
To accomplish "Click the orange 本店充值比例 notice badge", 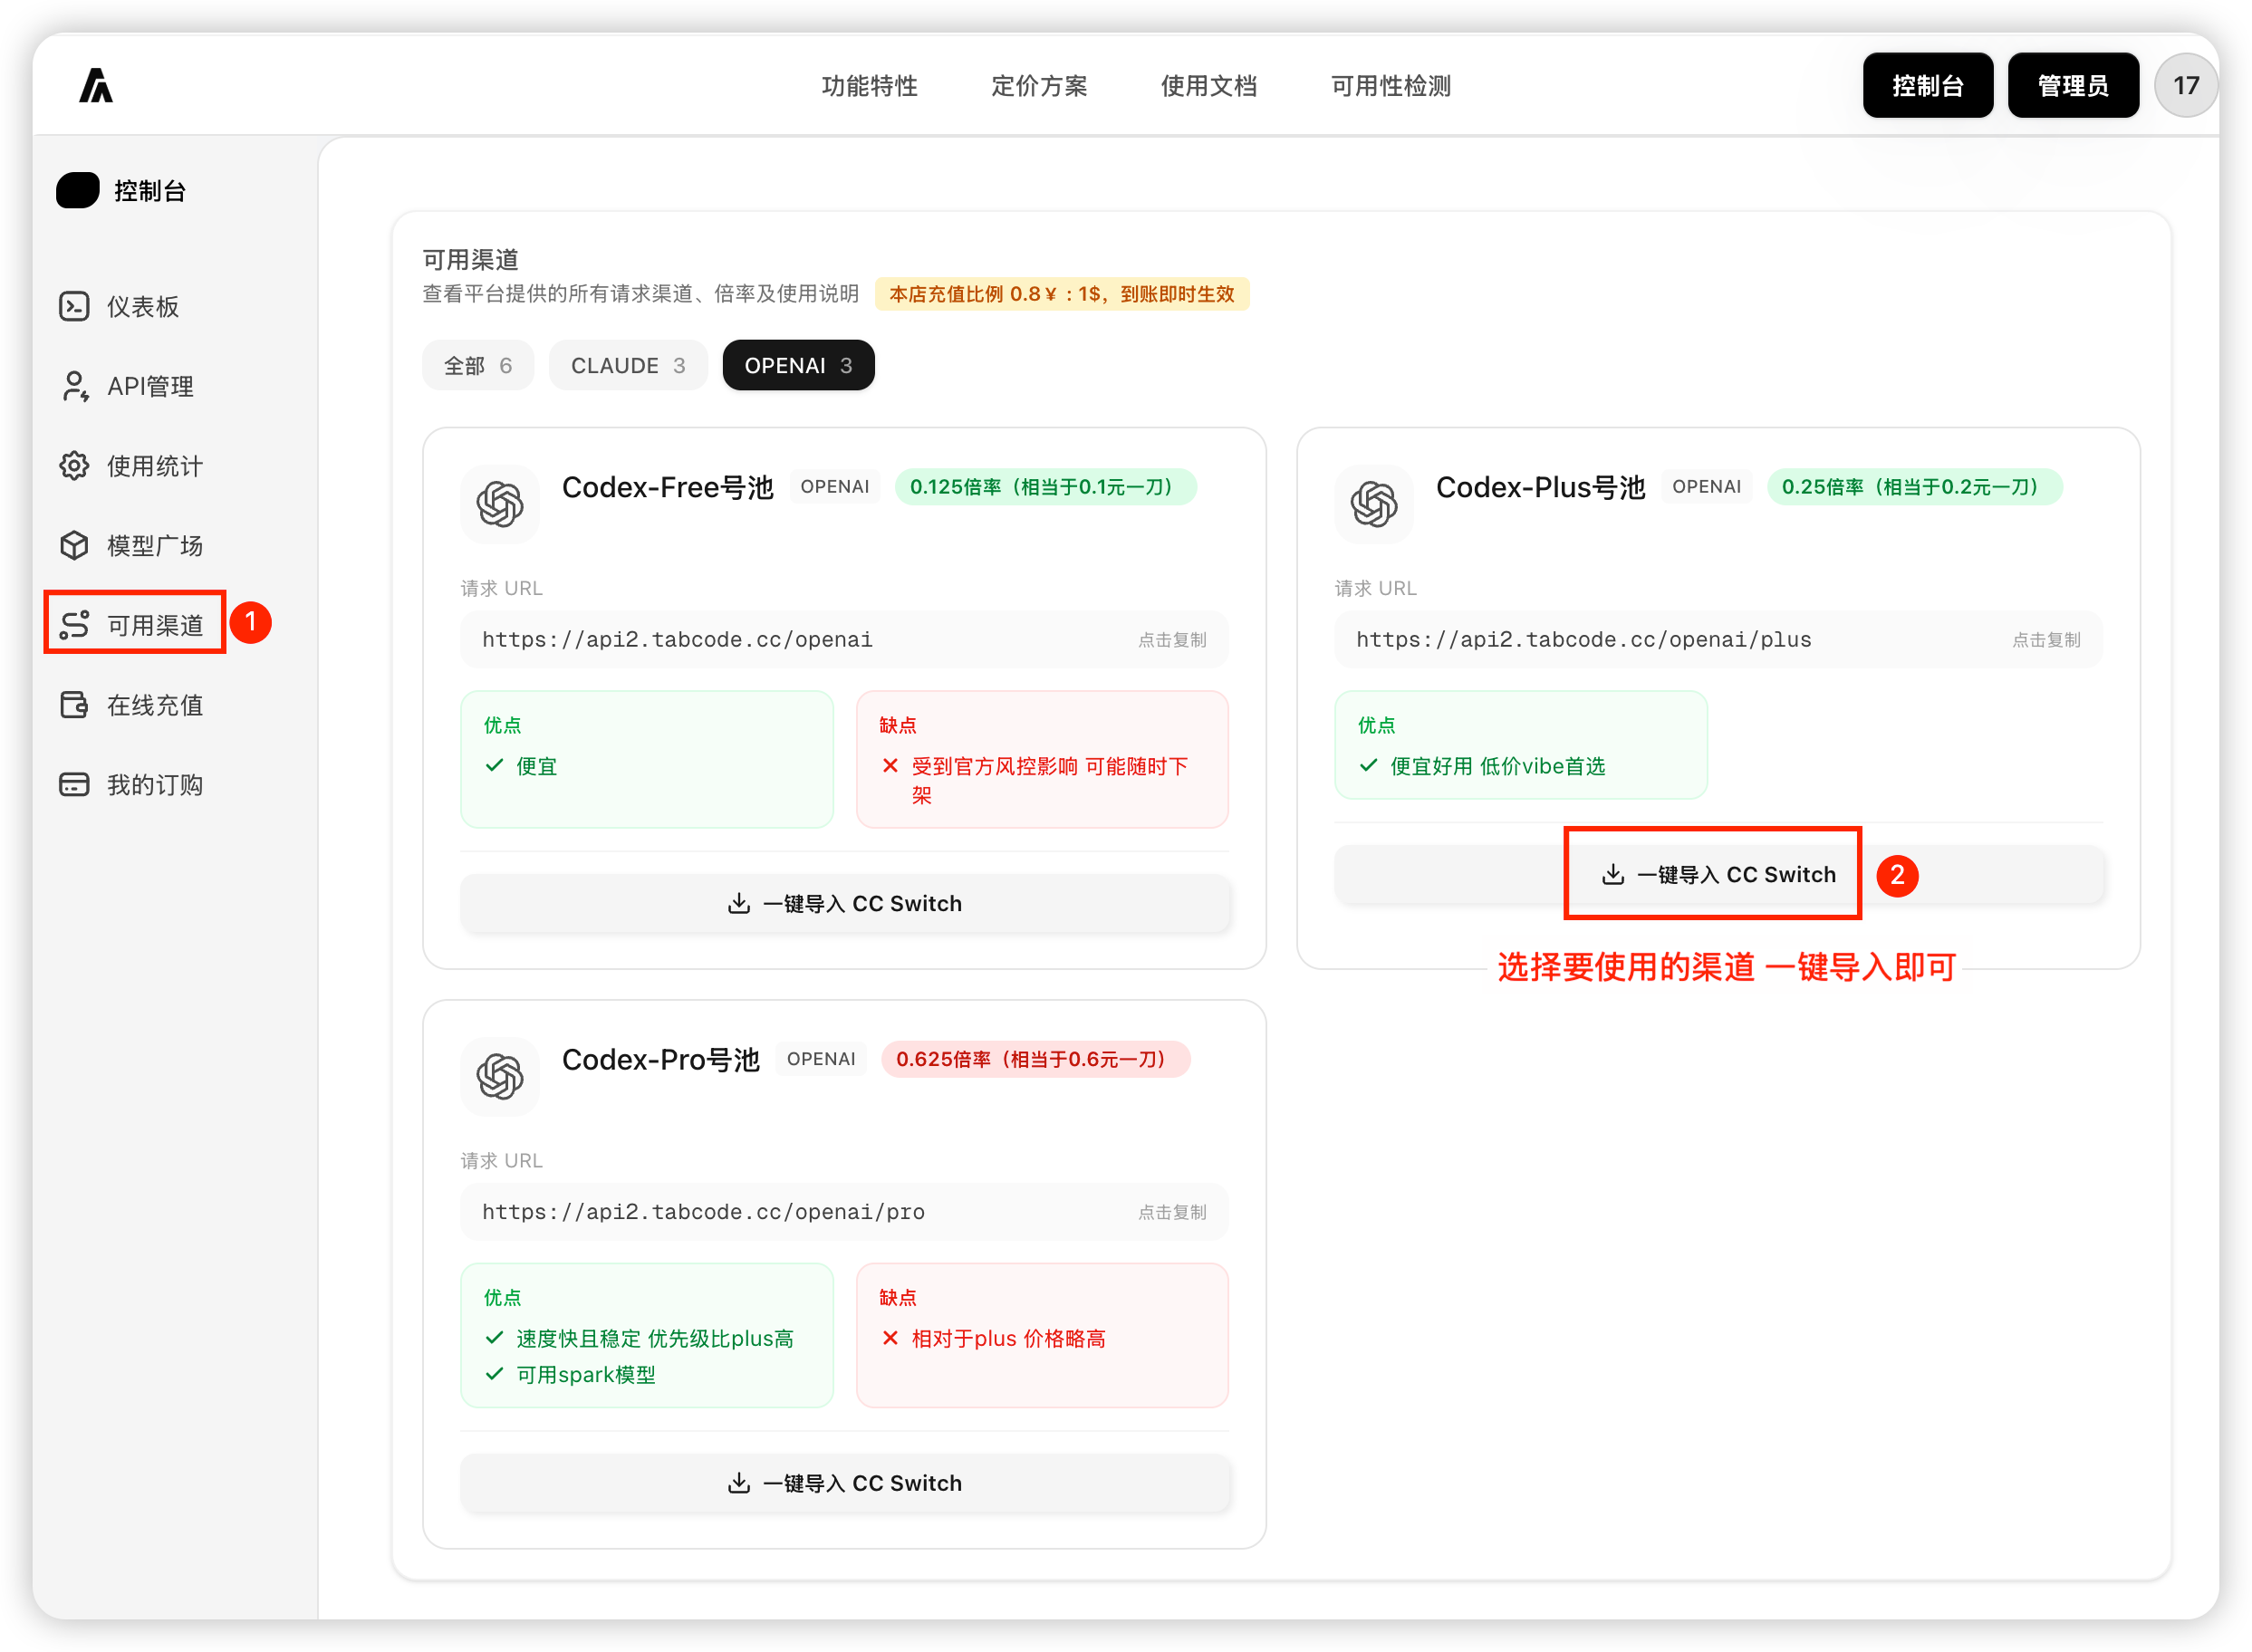I will coord(1062,294).
